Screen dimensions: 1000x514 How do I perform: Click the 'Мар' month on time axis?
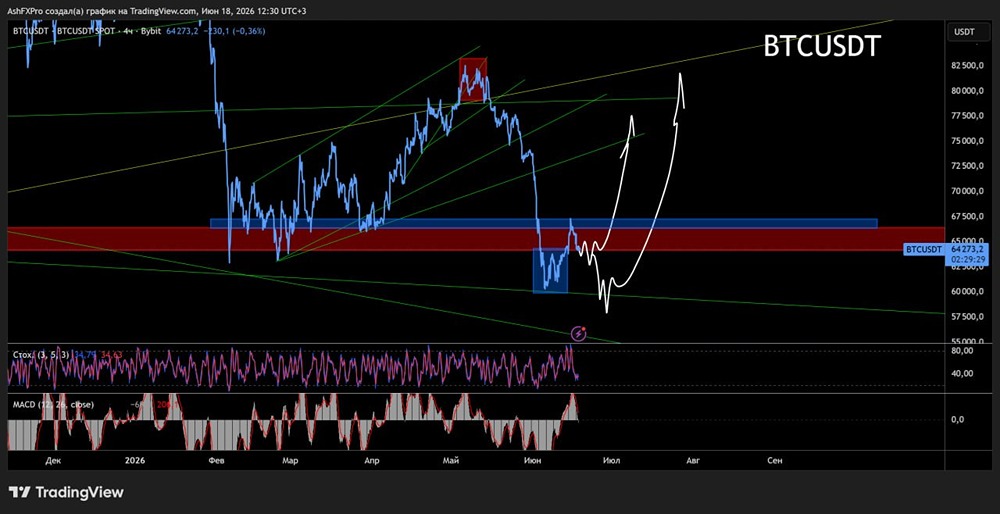coord(290,460)
